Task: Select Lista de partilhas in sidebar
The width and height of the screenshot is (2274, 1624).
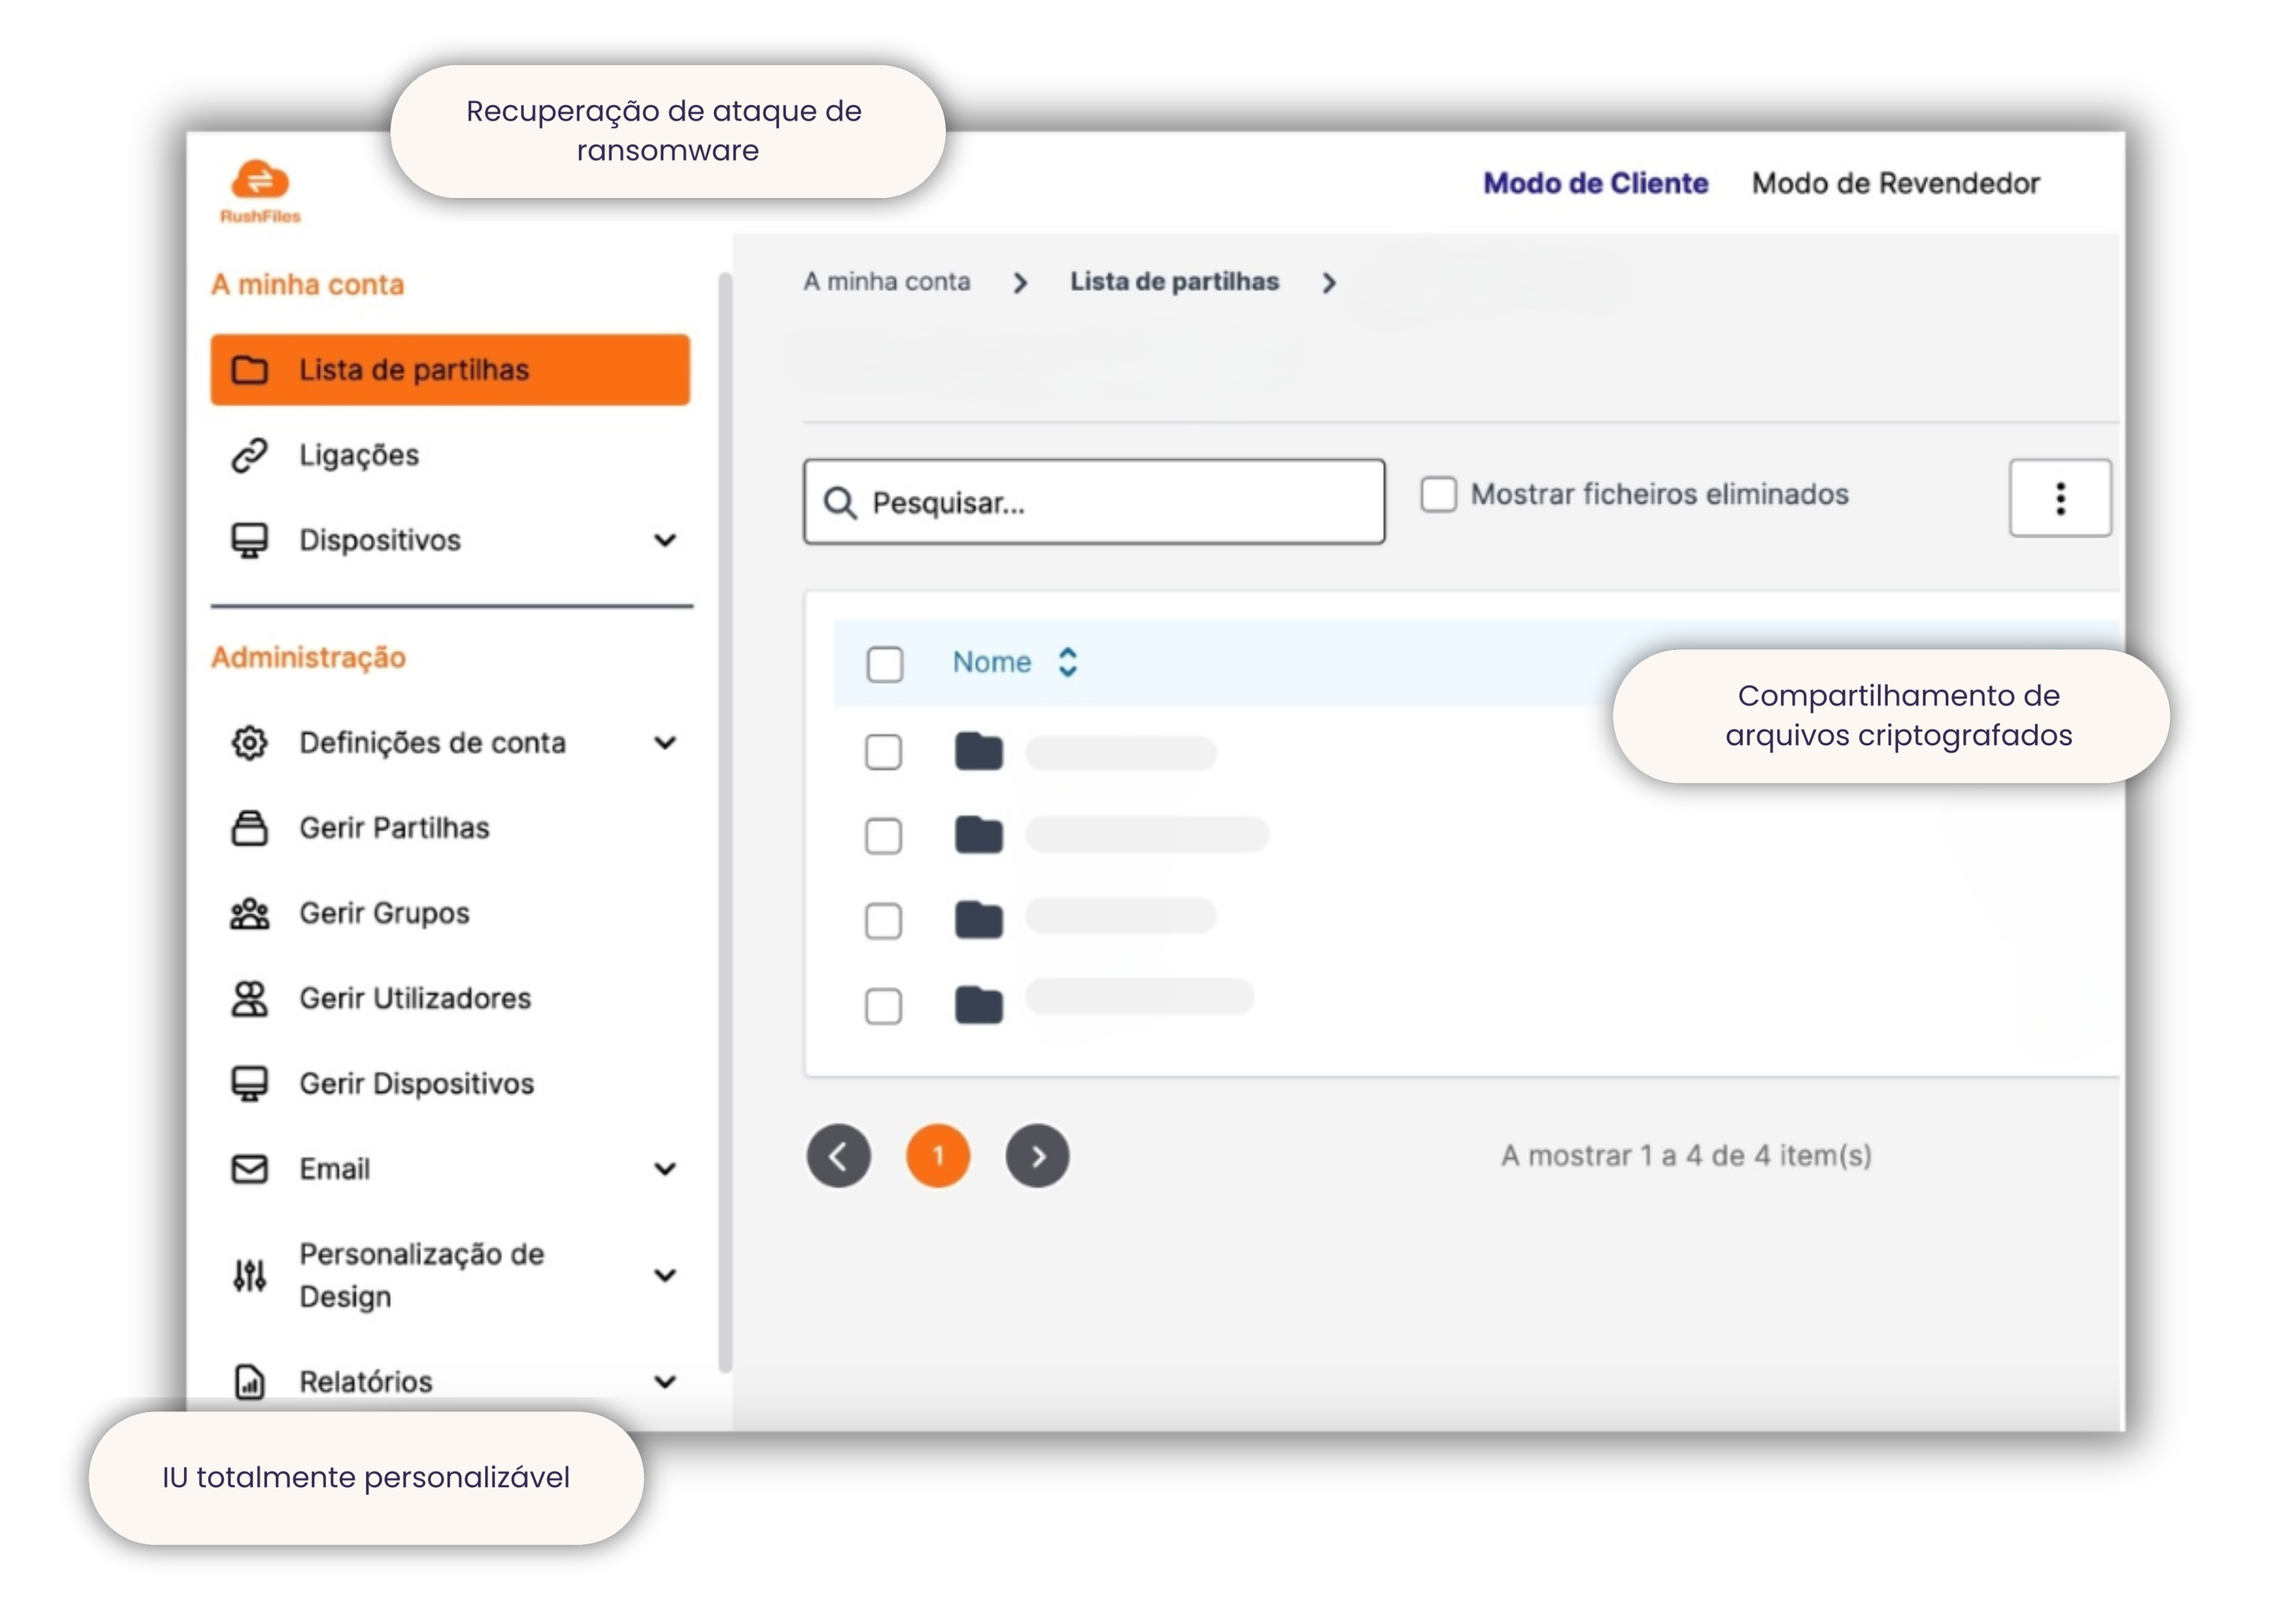Action: (450, 370)
